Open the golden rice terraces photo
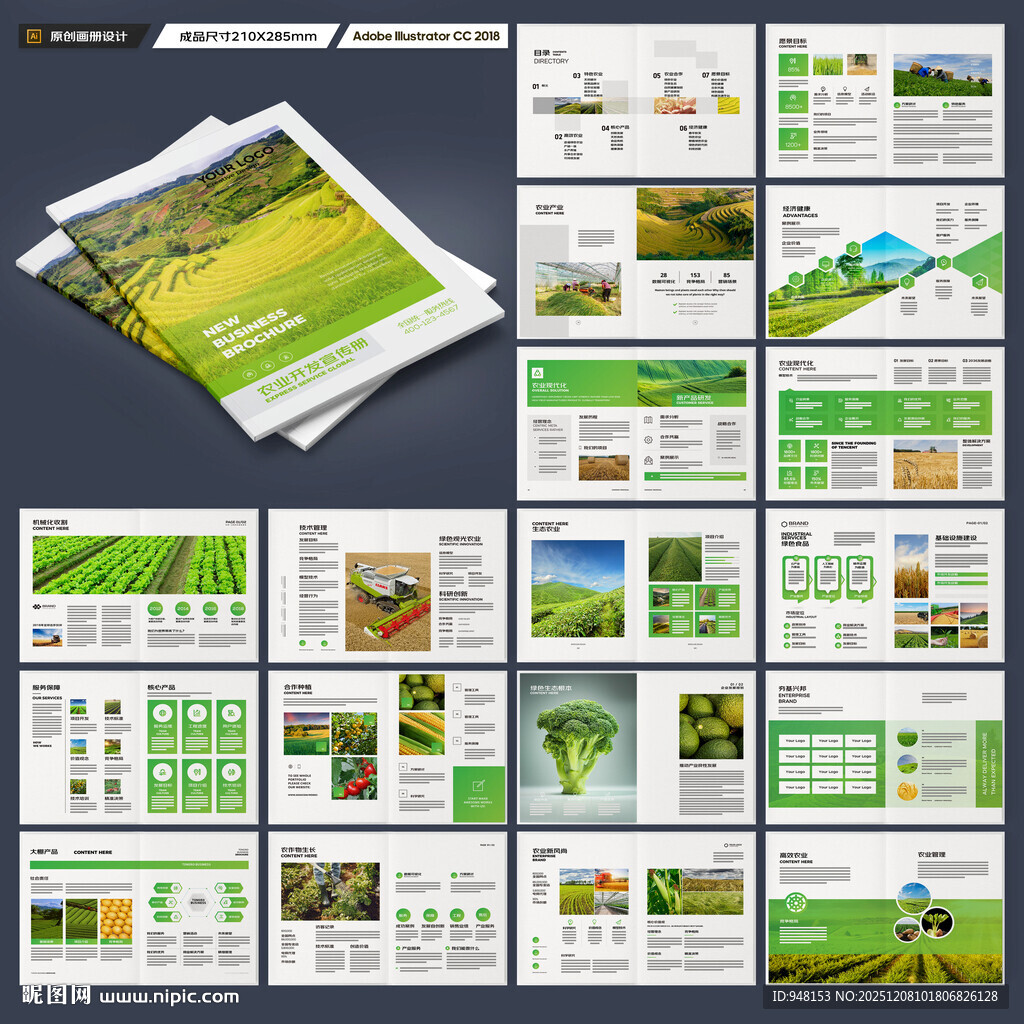Image resolution: width=1024 pixels, height=1024 pixels. (695, 224)
